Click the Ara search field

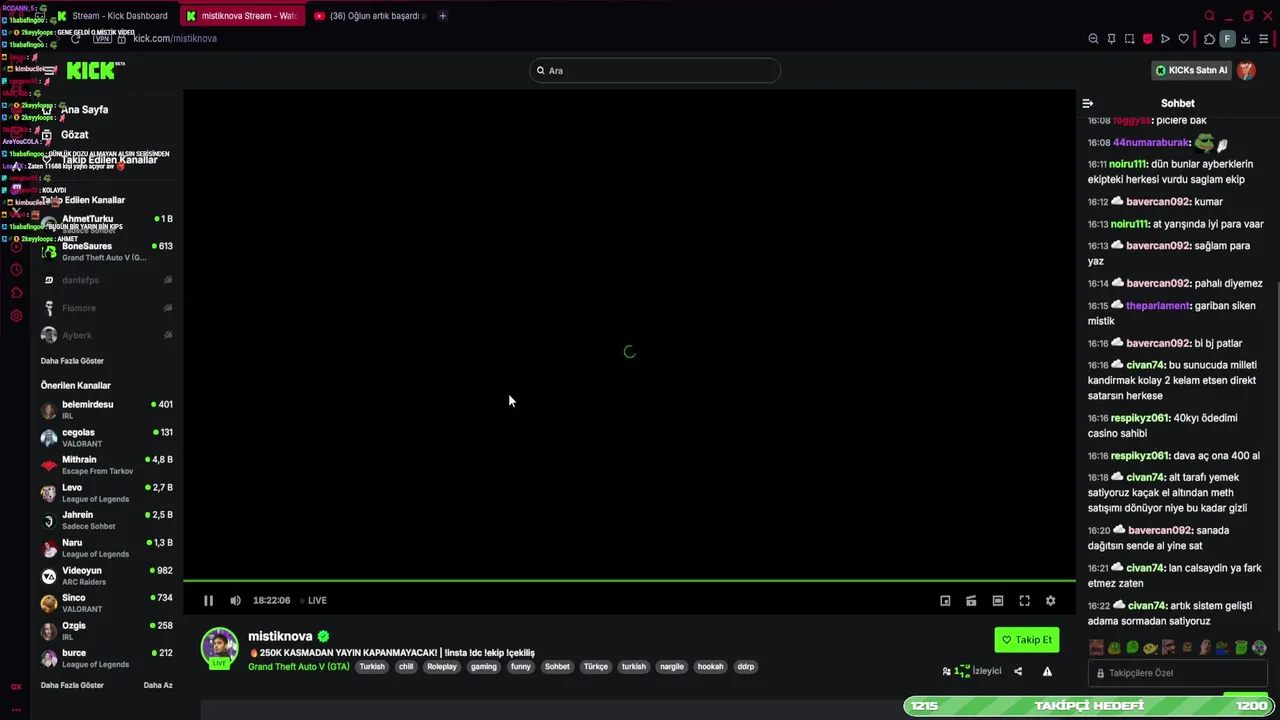click(x=655, y=70)
